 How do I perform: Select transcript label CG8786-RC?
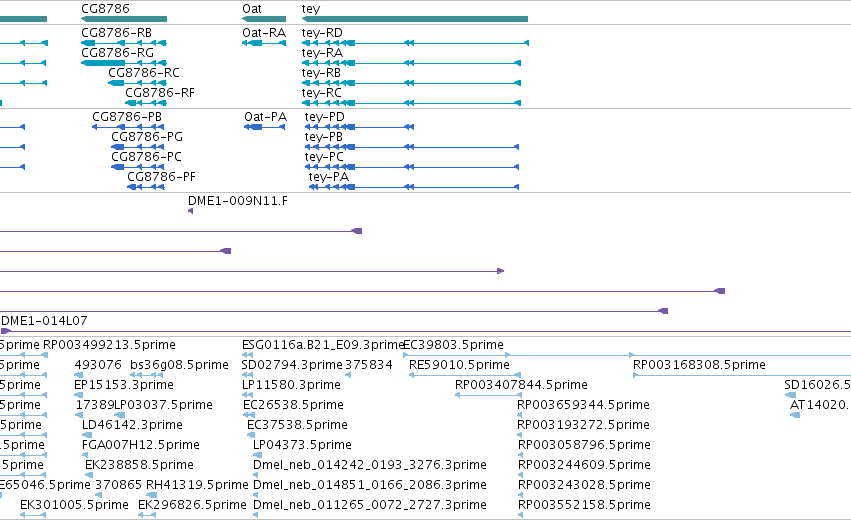pyautogui.click(x=144, y=73)
